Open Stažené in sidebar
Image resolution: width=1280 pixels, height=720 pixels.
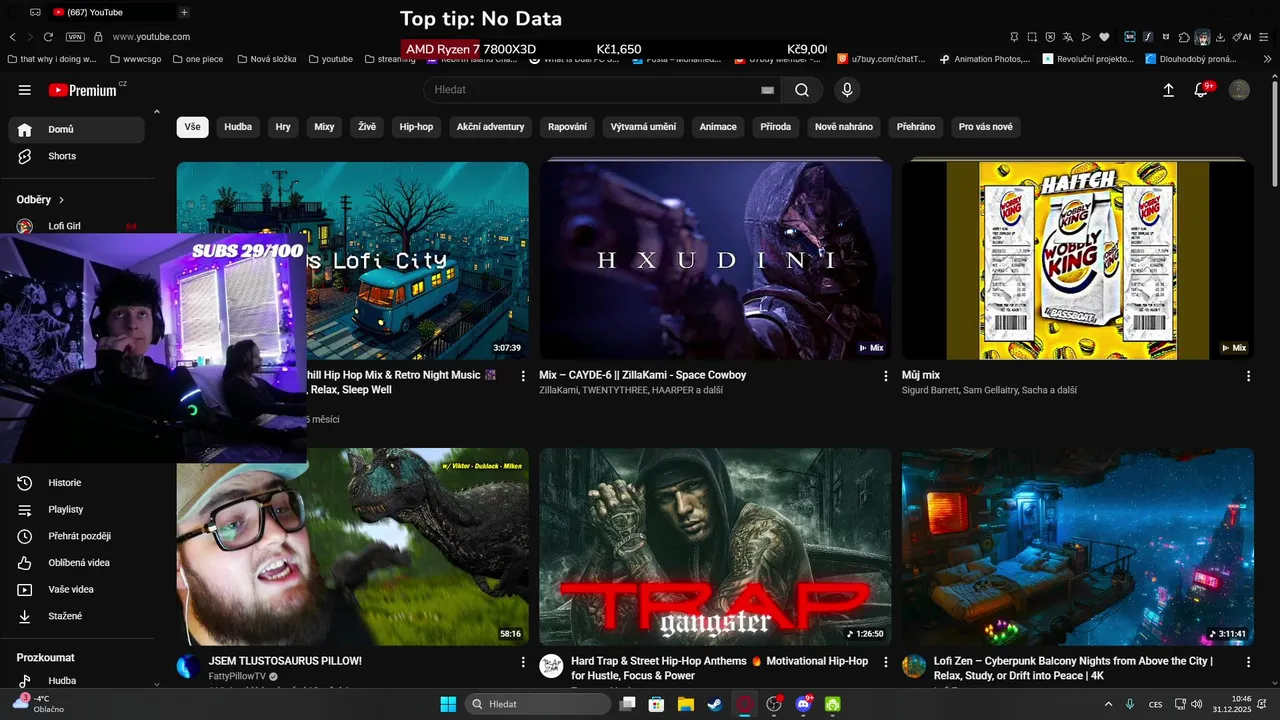click(77, 616)
